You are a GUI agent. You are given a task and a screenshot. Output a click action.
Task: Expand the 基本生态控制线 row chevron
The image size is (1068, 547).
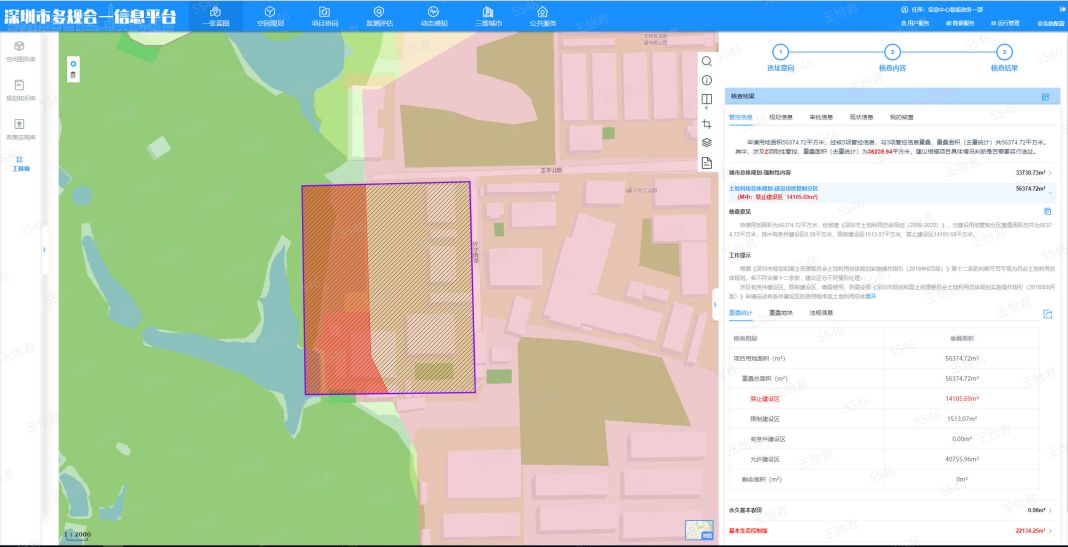click(1050, 531)
